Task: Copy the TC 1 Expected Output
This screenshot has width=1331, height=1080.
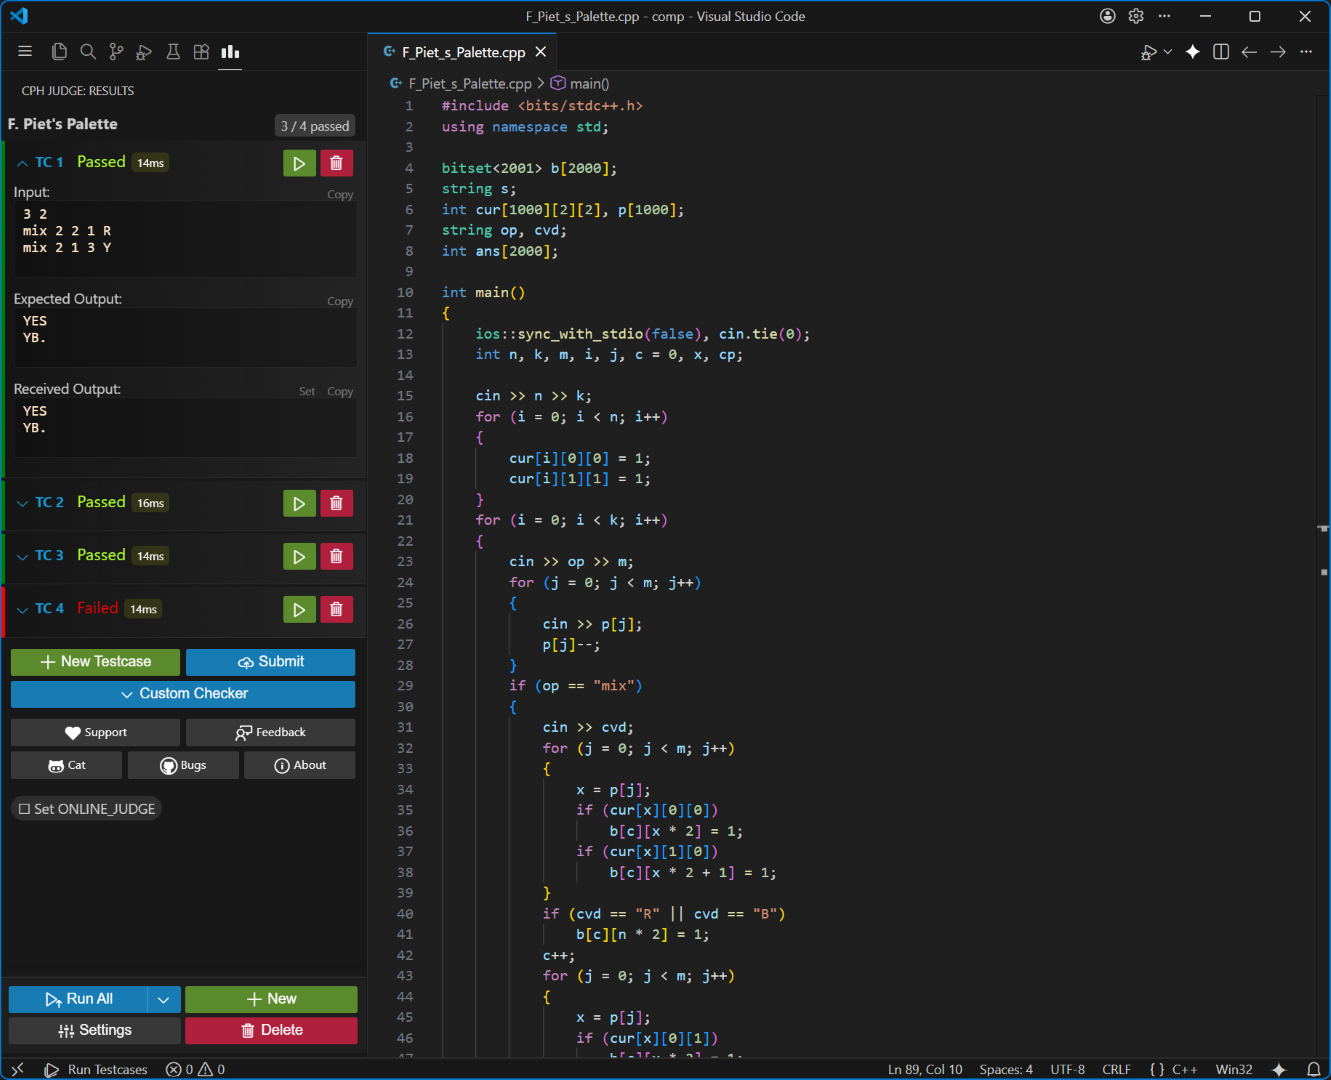Action: point(340,301)
